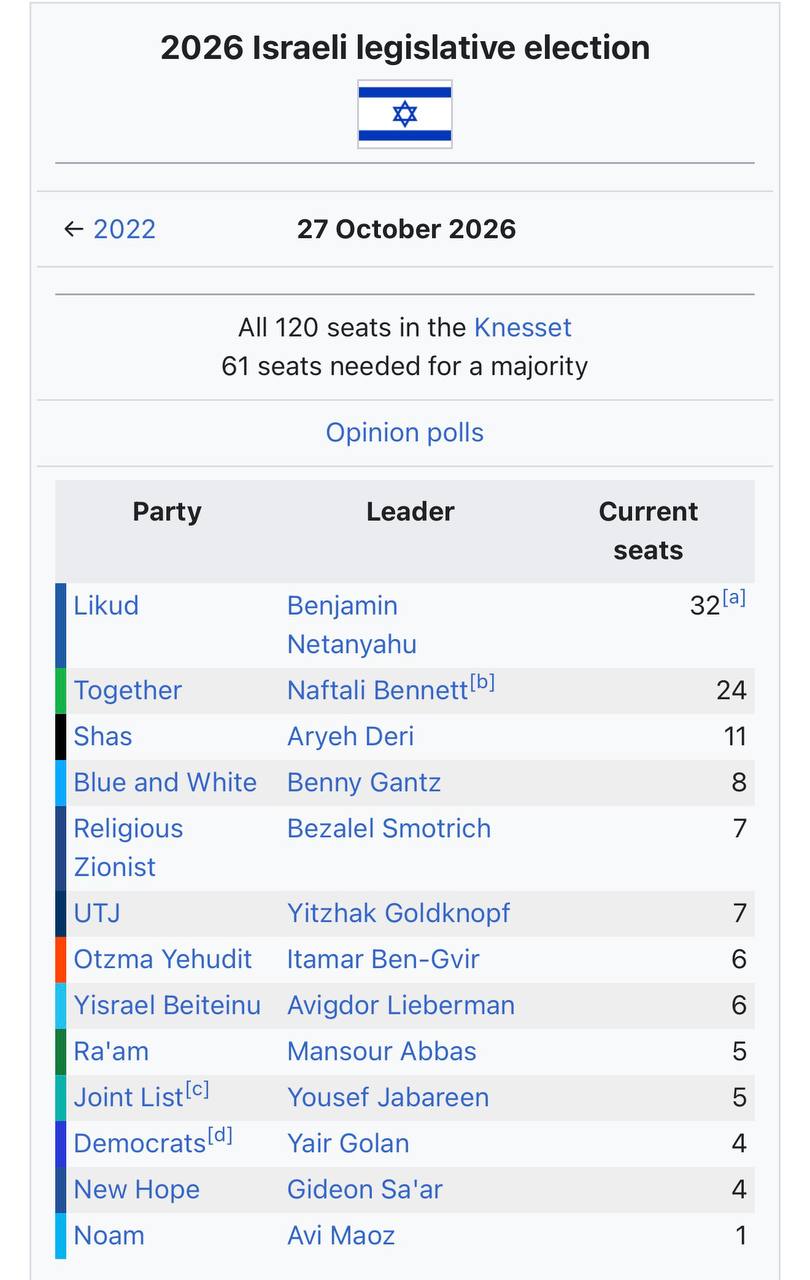This screenshot has height=1280, width=810.
Task: Click the Blue and White party link
Action: [165, 783]
